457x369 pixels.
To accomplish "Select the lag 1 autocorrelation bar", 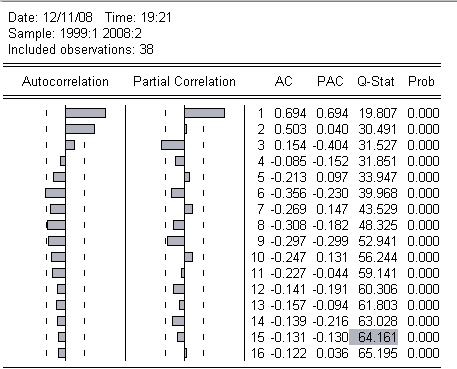I will click(86, 113).
